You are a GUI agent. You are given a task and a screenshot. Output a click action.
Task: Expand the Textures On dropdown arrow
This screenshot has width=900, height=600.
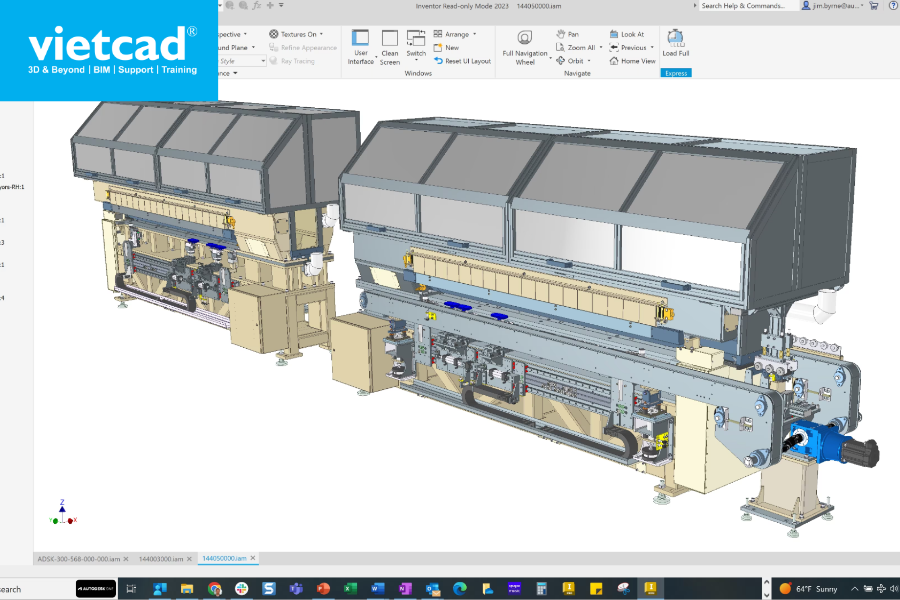[x=321, y=34]
